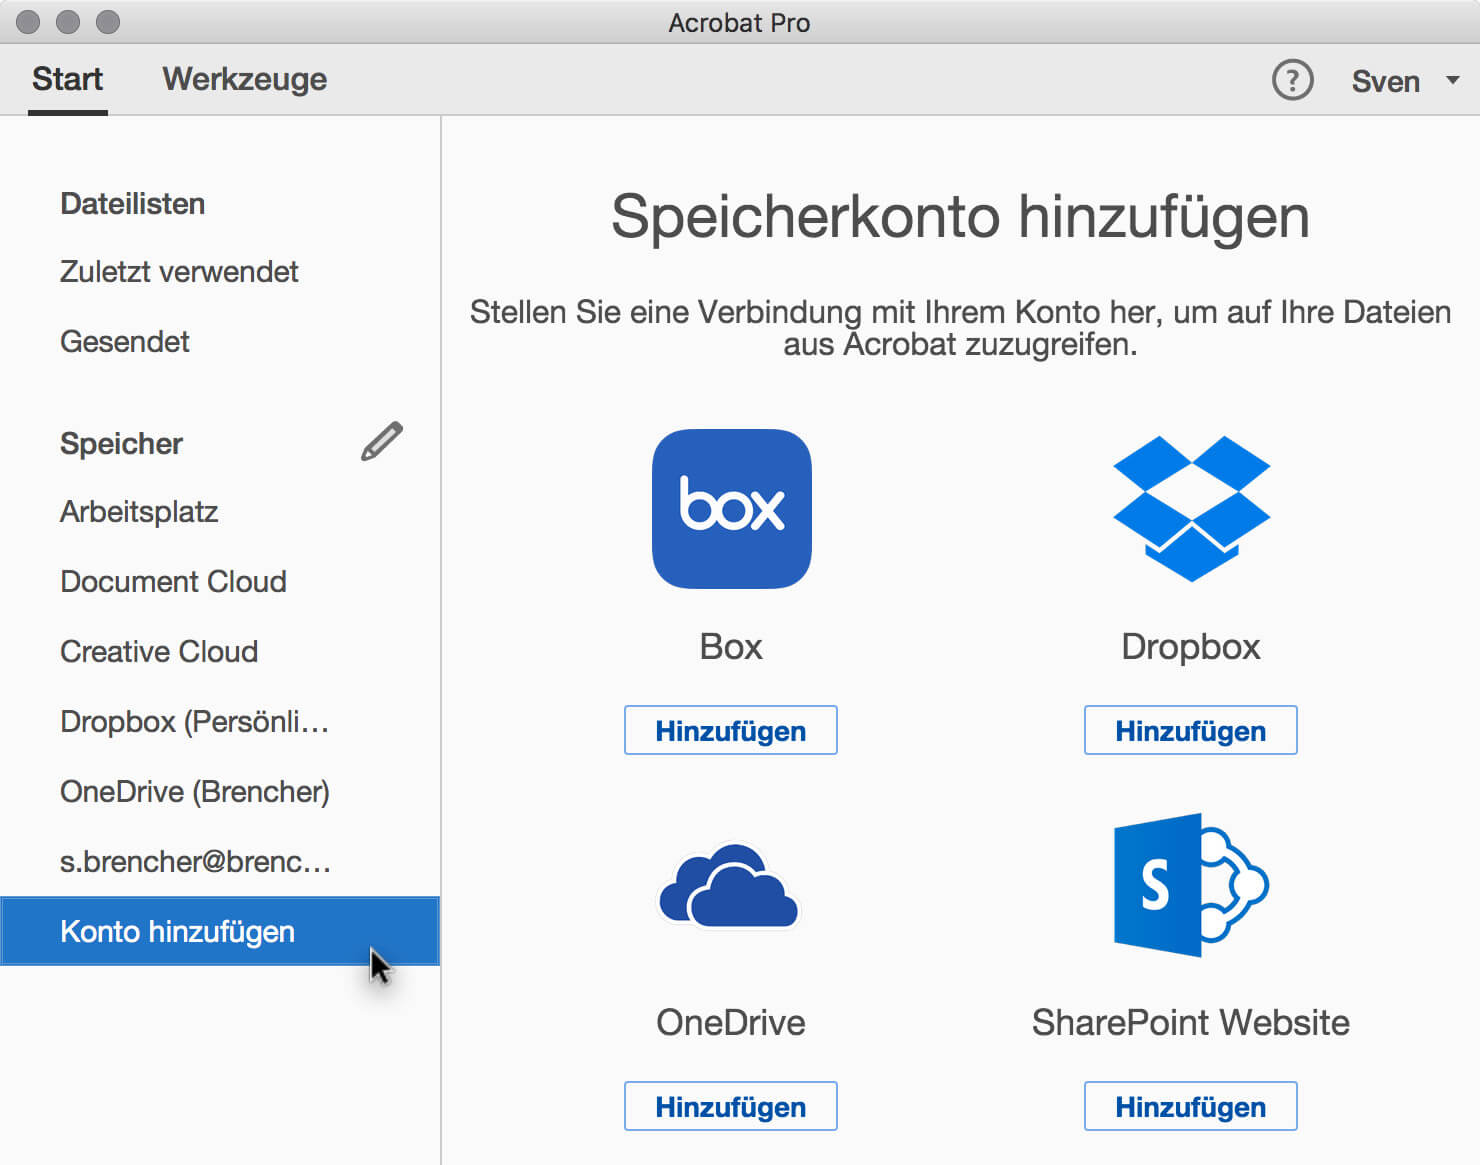Add a OneDrive account with Hinzufügen
This screenshot has width=1480, height=1165.
[x=731, y=1107]
